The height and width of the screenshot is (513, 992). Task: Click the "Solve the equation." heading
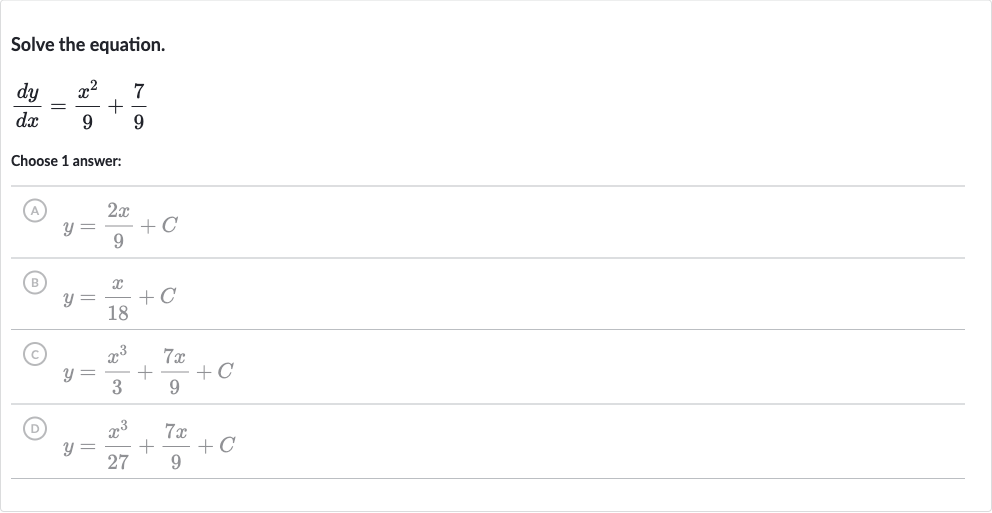(88, 45)
